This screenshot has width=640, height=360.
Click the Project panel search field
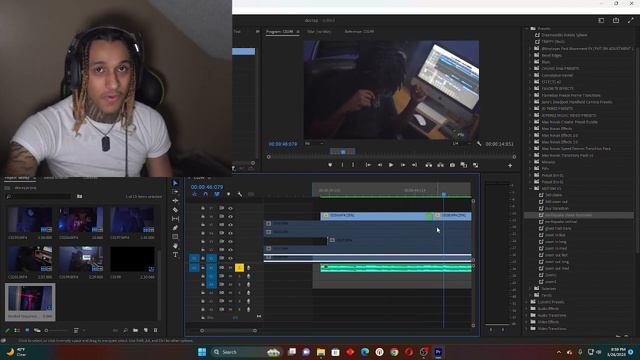38,196
